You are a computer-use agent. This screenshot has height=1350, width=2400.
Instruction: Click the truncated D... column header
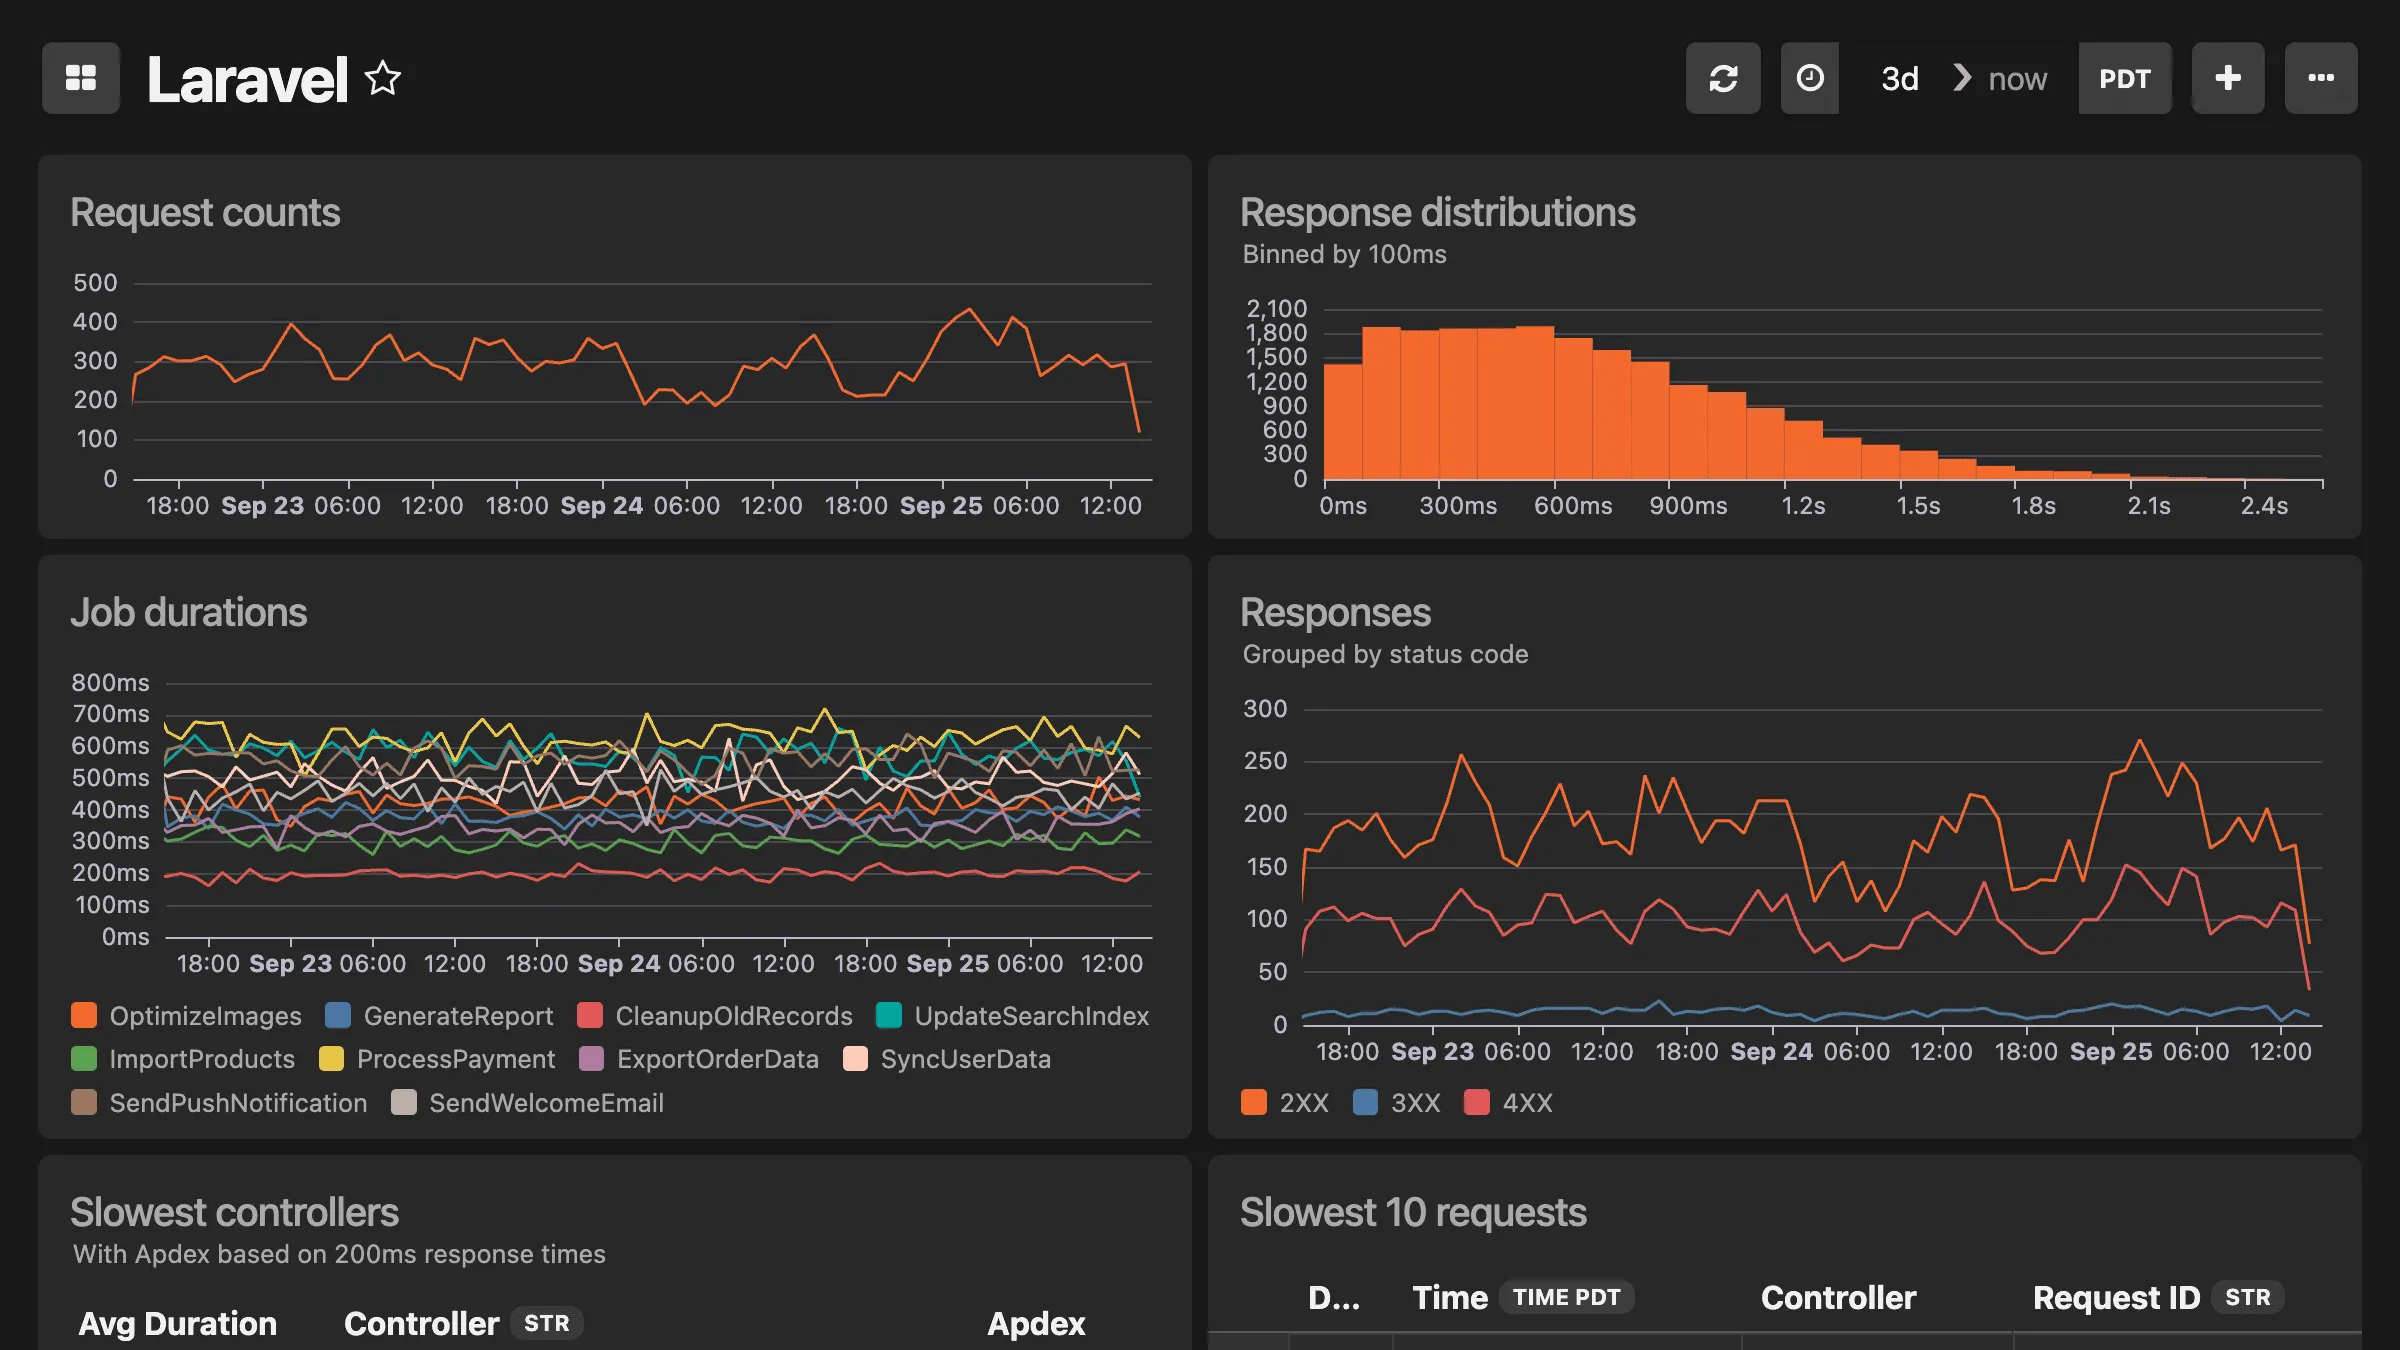(1334, 1298)
